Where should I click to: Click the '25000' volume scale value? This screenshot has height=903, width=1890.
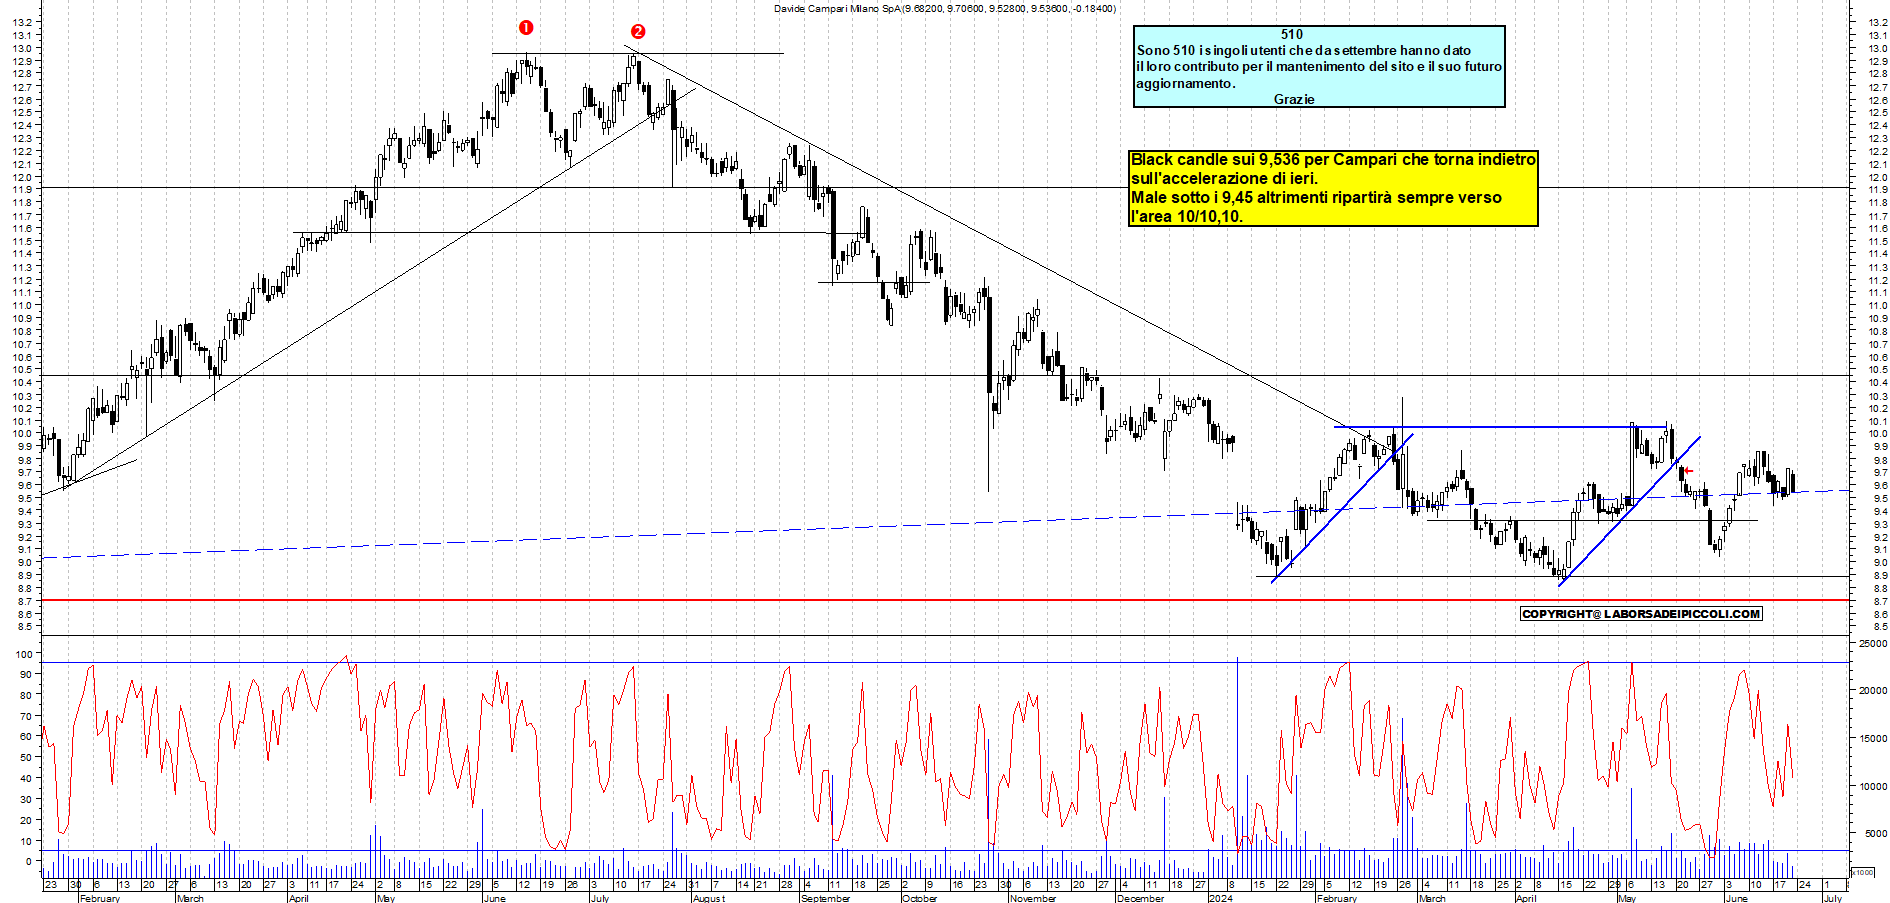[1872, 644]
